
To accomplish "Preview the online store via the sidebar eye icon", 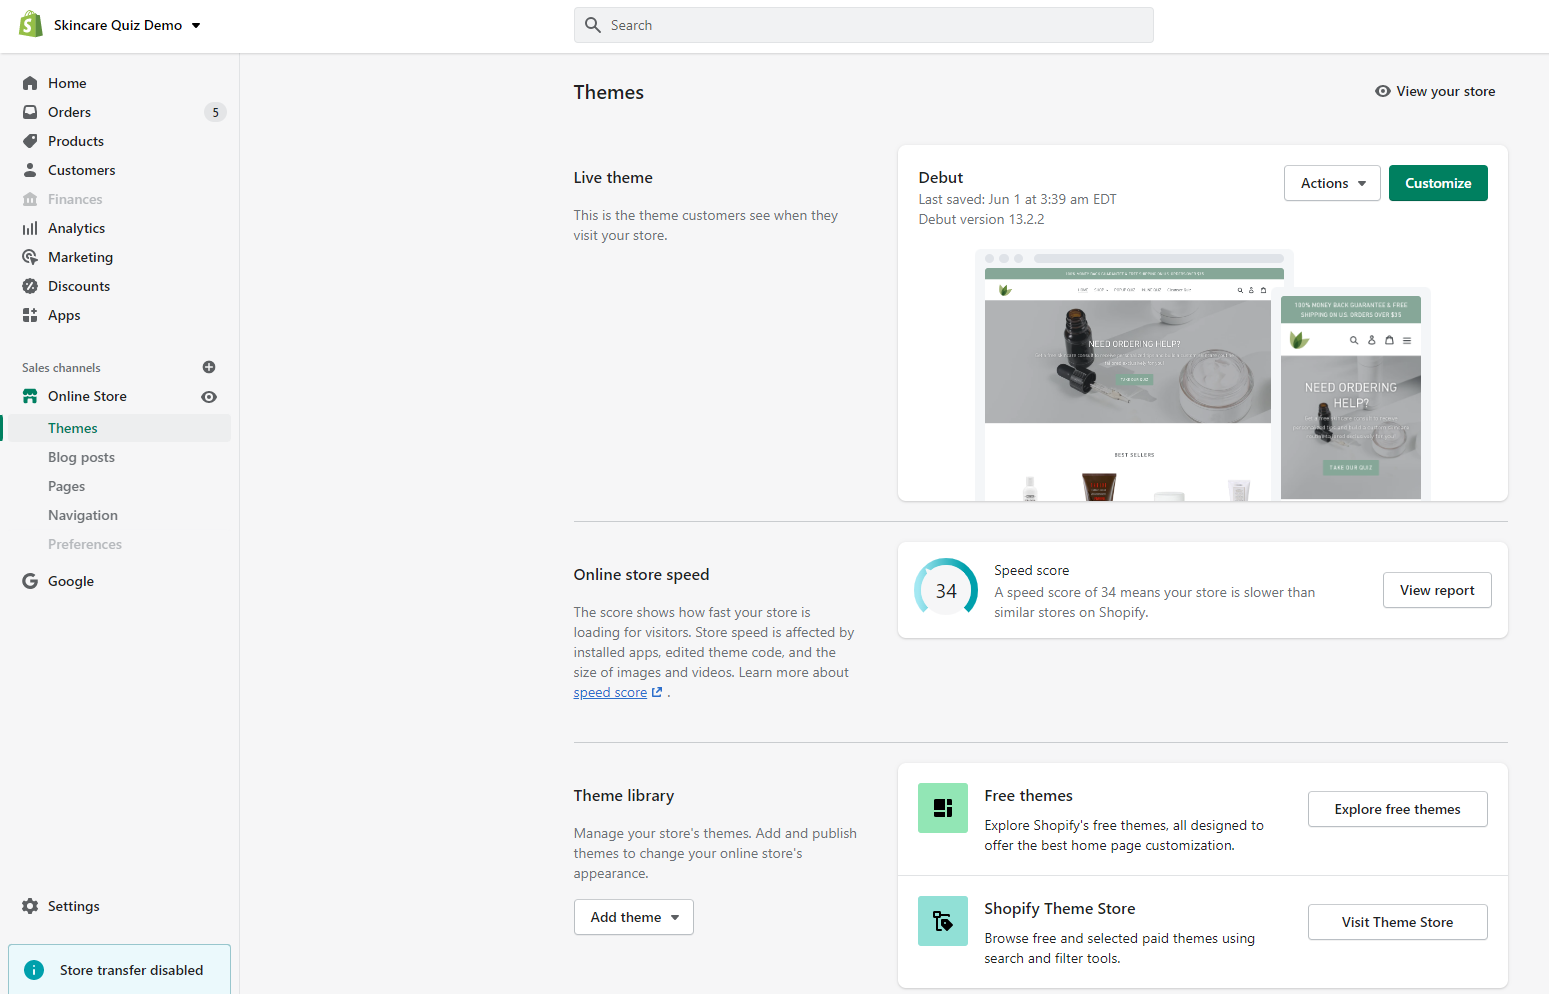I will tap(209, 397).
